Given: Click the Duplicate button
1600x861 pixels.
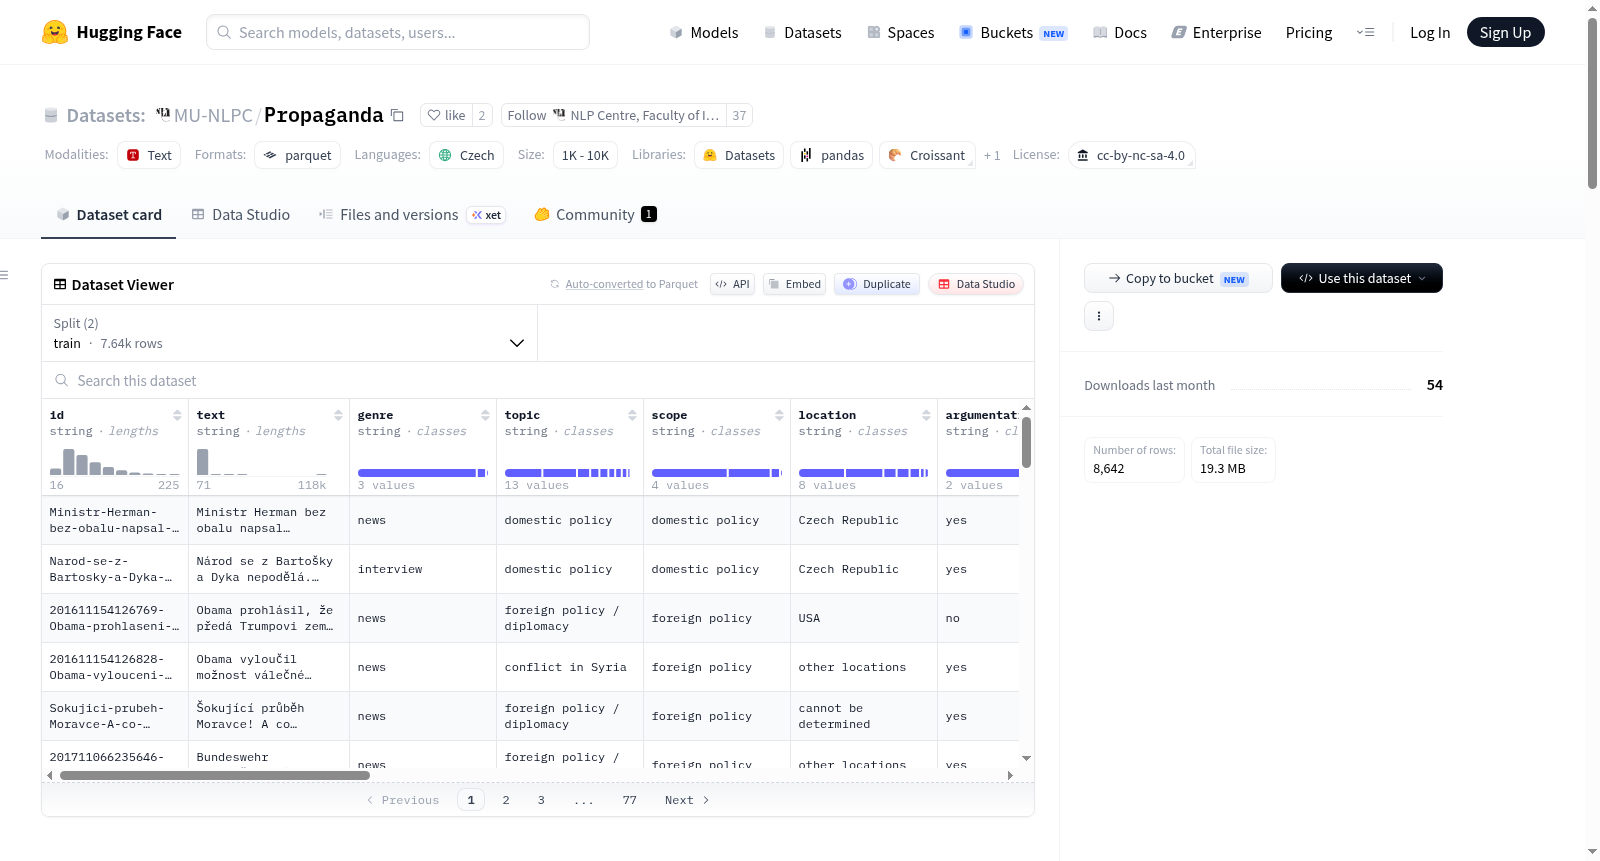Looking at the screenshot, I should 877,284.
